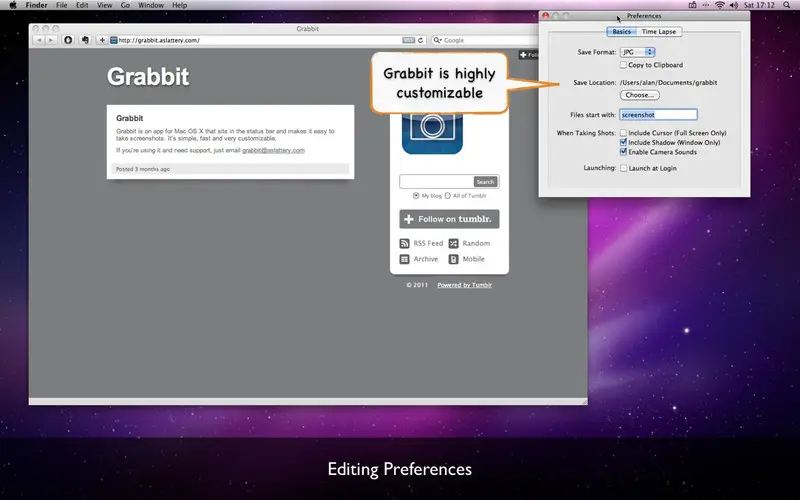Image resolution: width=800 pixels, height=500 pixels.
Task: Click the Google search field in Safari
Action: pos(485,40)
